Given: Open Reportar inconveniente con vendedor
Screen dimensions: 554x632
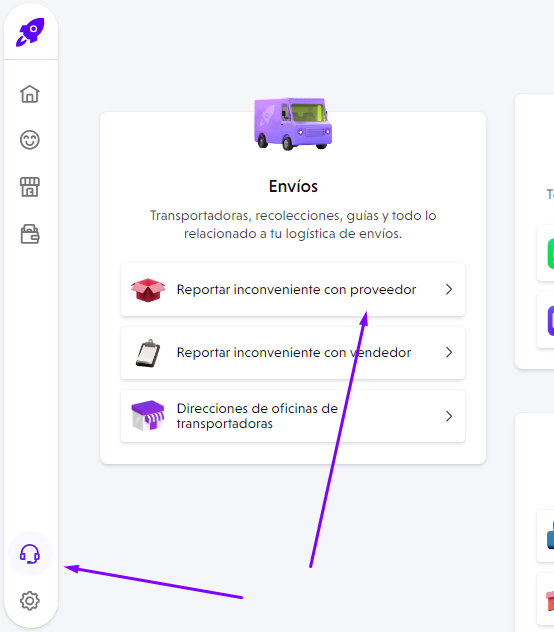Looking at the screenshot, I should coord(293,353).
